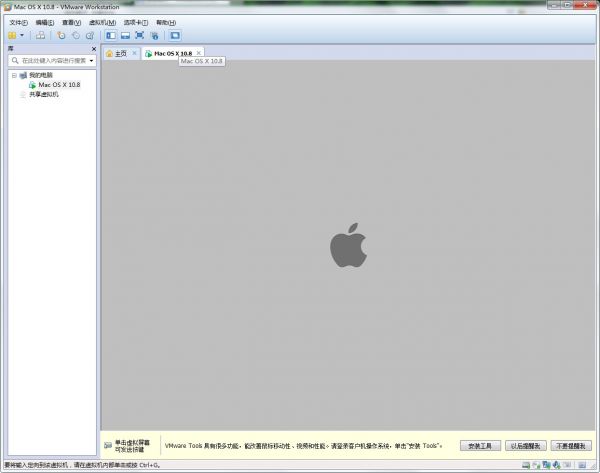Click the hard disk status bar icon
Viewport: 600px width, 473px height.
[526, 465]
